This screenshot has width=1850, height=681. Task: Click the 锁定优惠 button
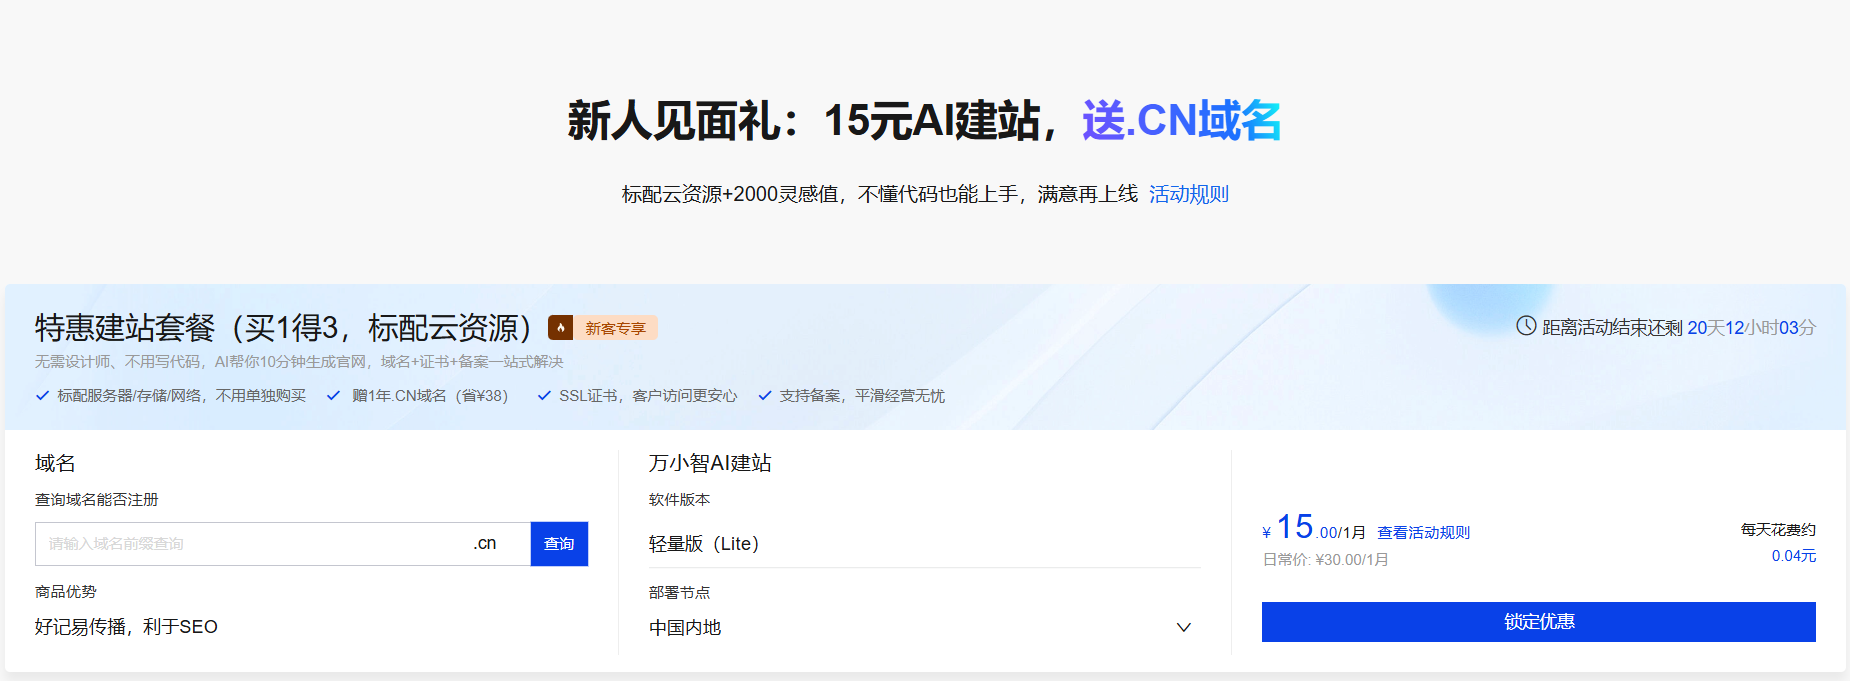(x=1539, y=622)
